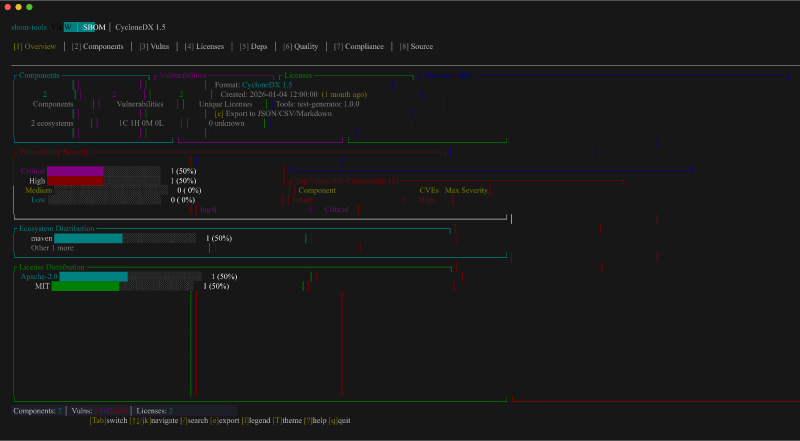
Task: Click the High severity red bar
Action: [75, 181]
